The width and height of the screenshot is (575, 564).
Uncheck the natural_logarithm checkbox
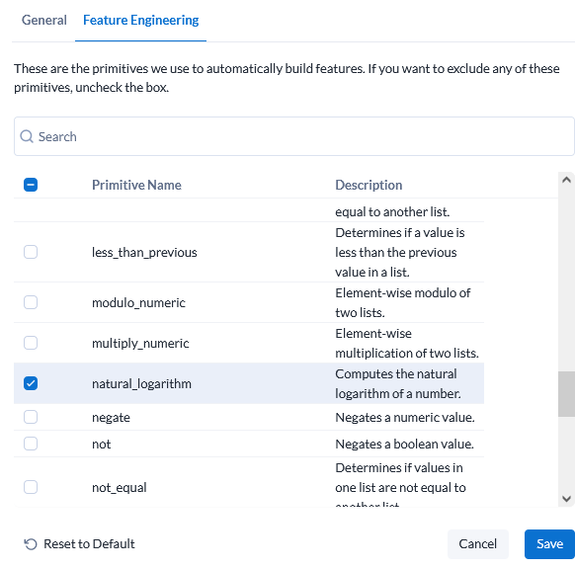[x=31, y=383]
